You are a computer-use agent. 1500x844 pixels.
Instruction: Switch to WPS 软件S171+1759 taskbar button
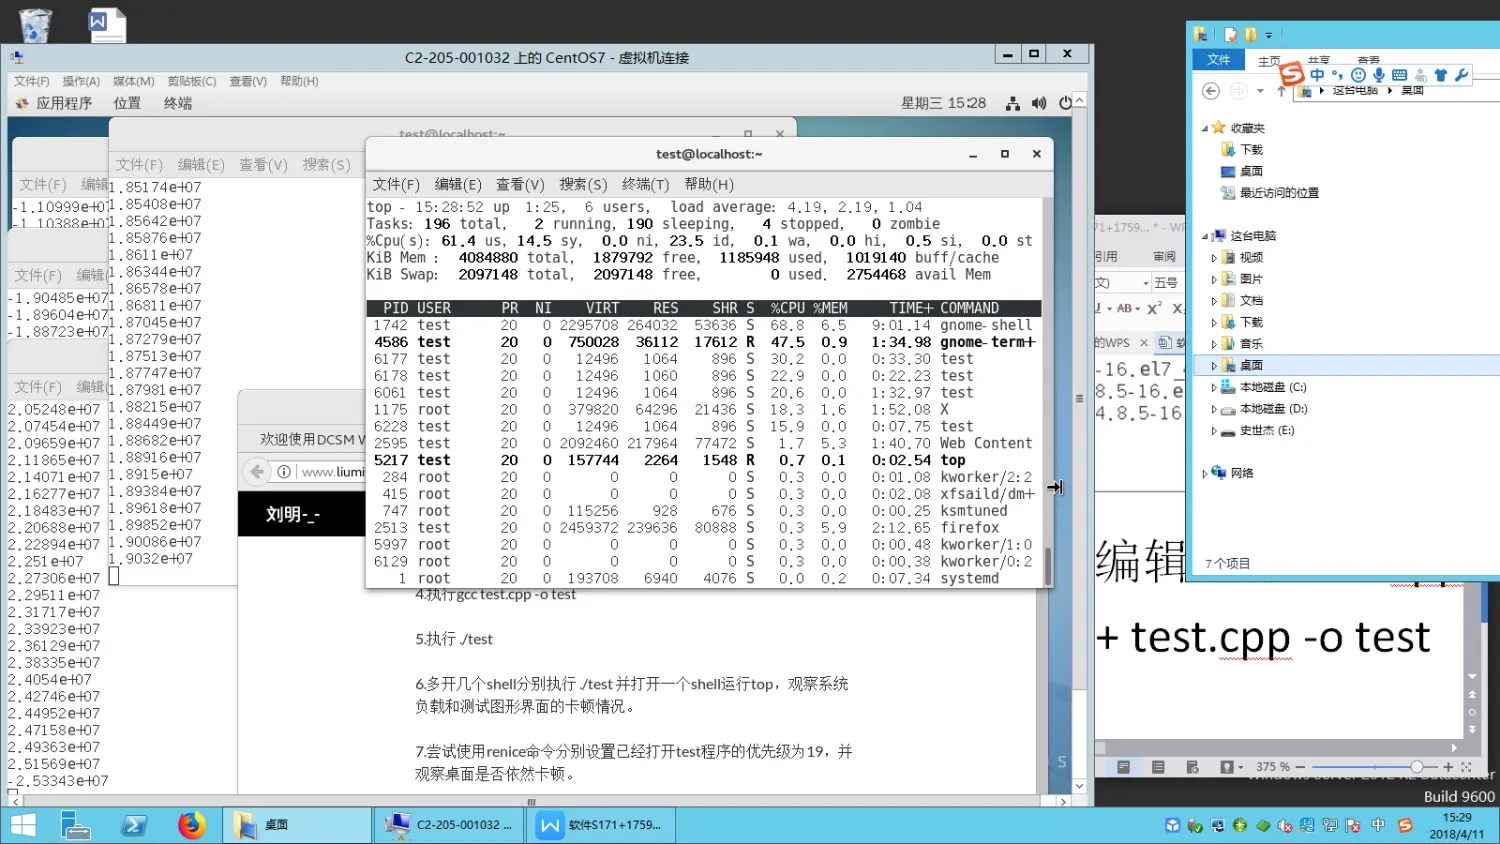click(x=602, y=825)
